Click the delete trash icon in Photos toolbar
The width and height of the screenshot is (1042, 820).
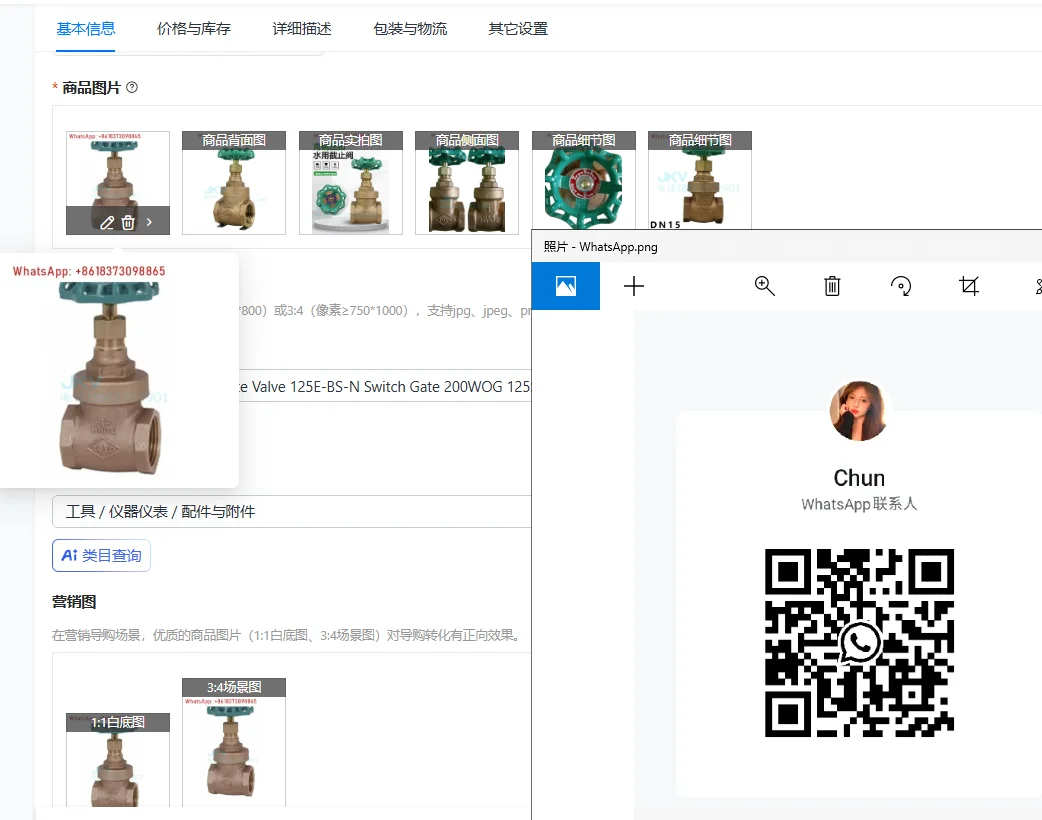832,286
